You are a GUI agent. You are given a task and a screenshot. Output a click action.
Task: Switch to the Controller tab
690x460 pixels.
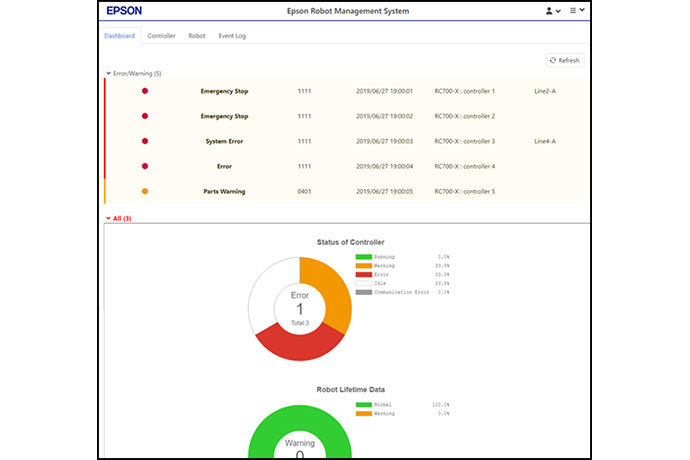(161, 36)
